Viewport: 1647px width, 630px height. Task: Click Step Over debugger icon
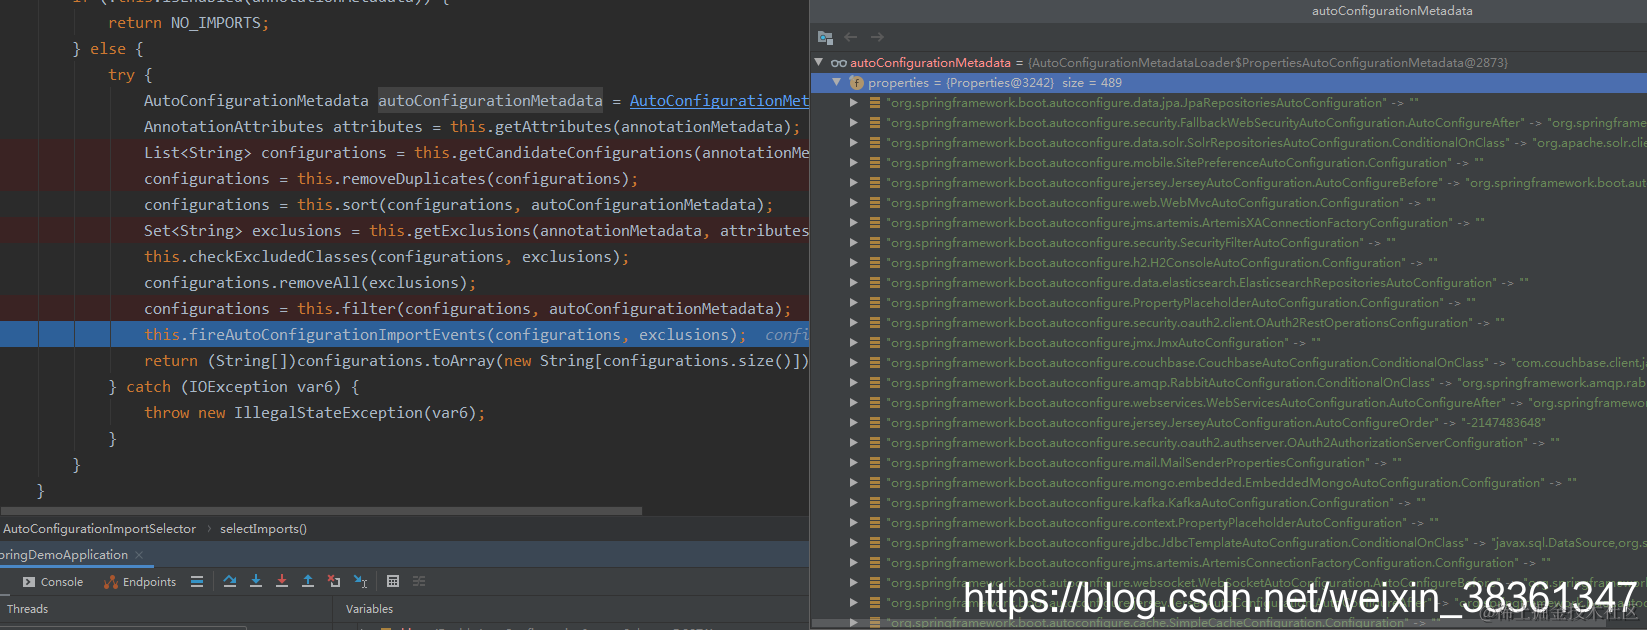click(x=230, y=581)
